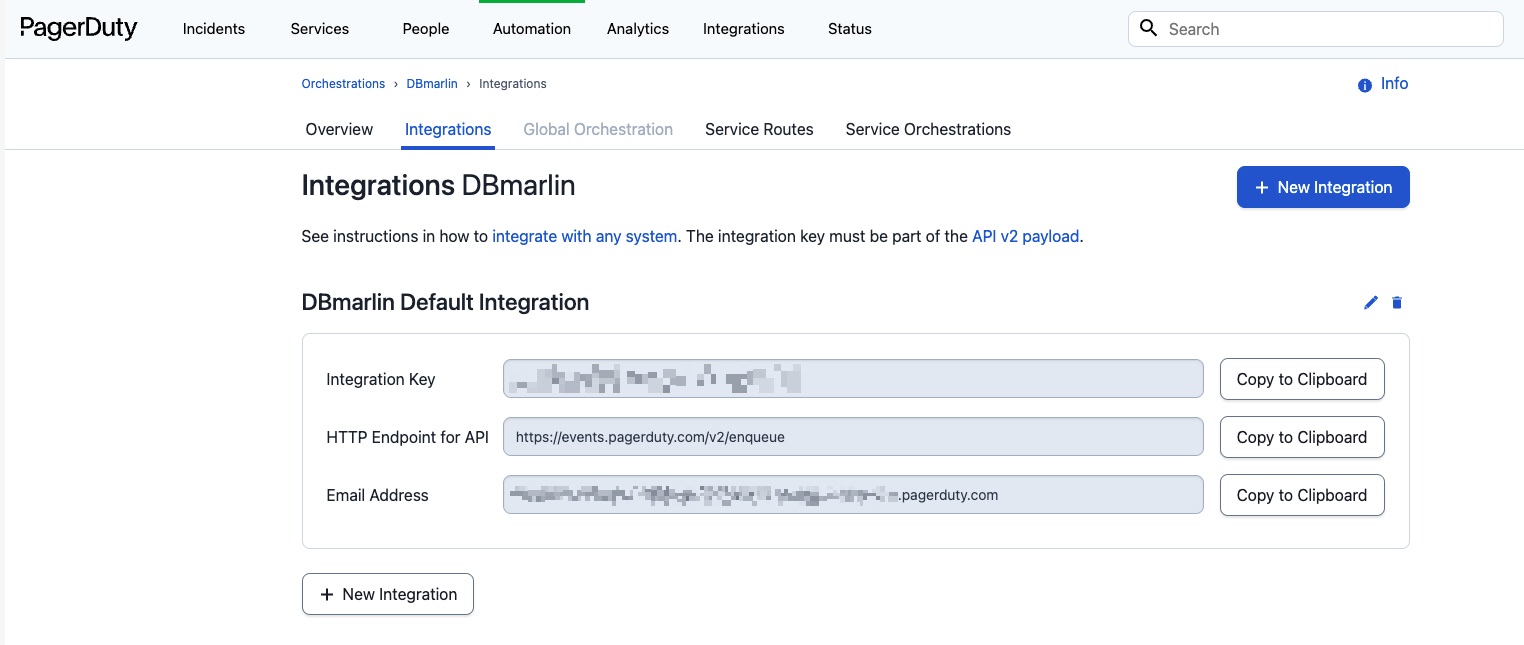Delete DBmarlin Default Integration with trash icon
The image size is (1524, 645).
coord(1397,303)
